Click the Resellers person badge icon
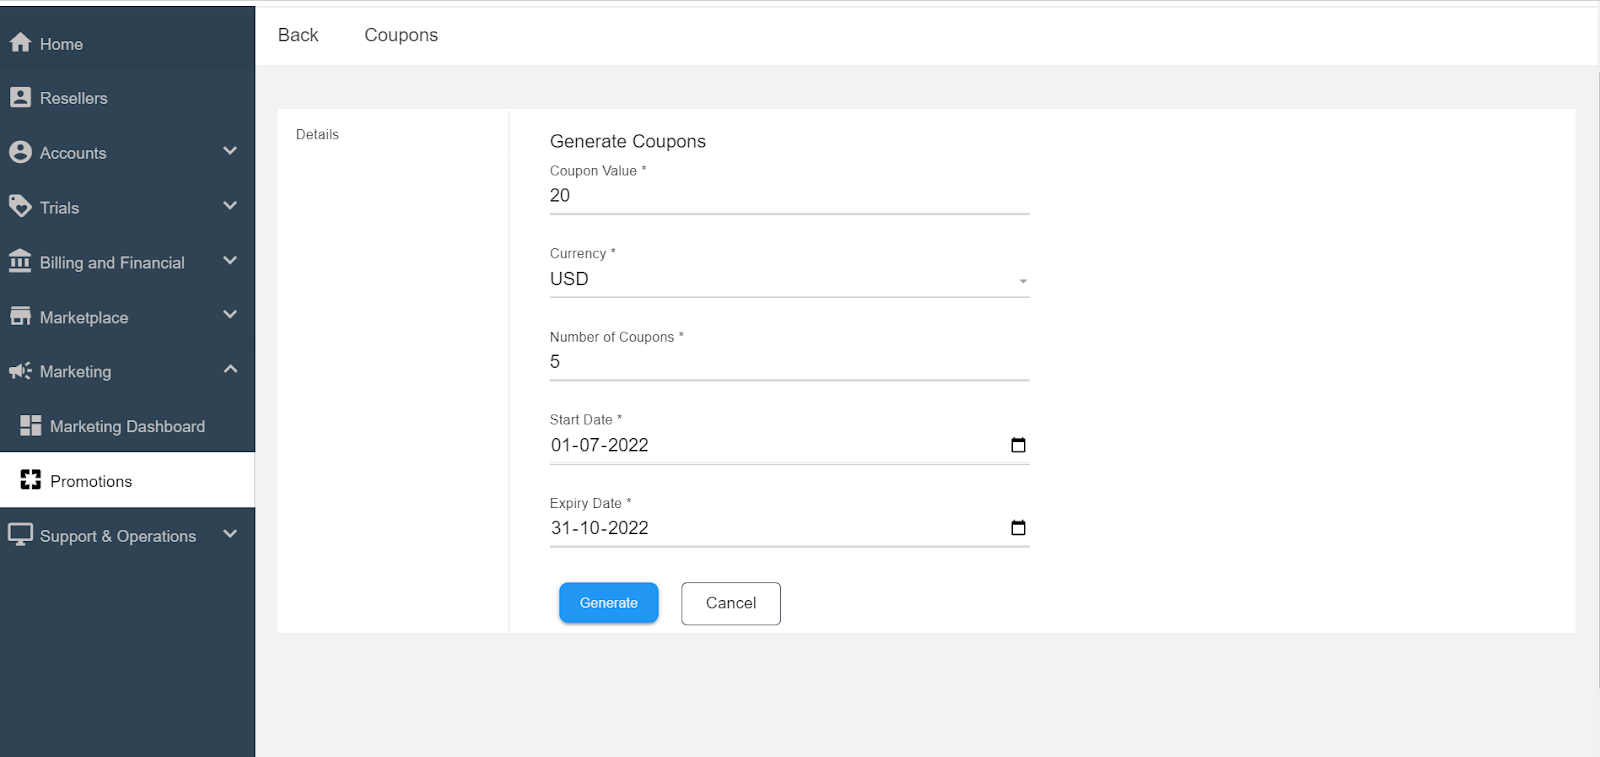This screenshot has height=757, width=1600. coord(20,97)
